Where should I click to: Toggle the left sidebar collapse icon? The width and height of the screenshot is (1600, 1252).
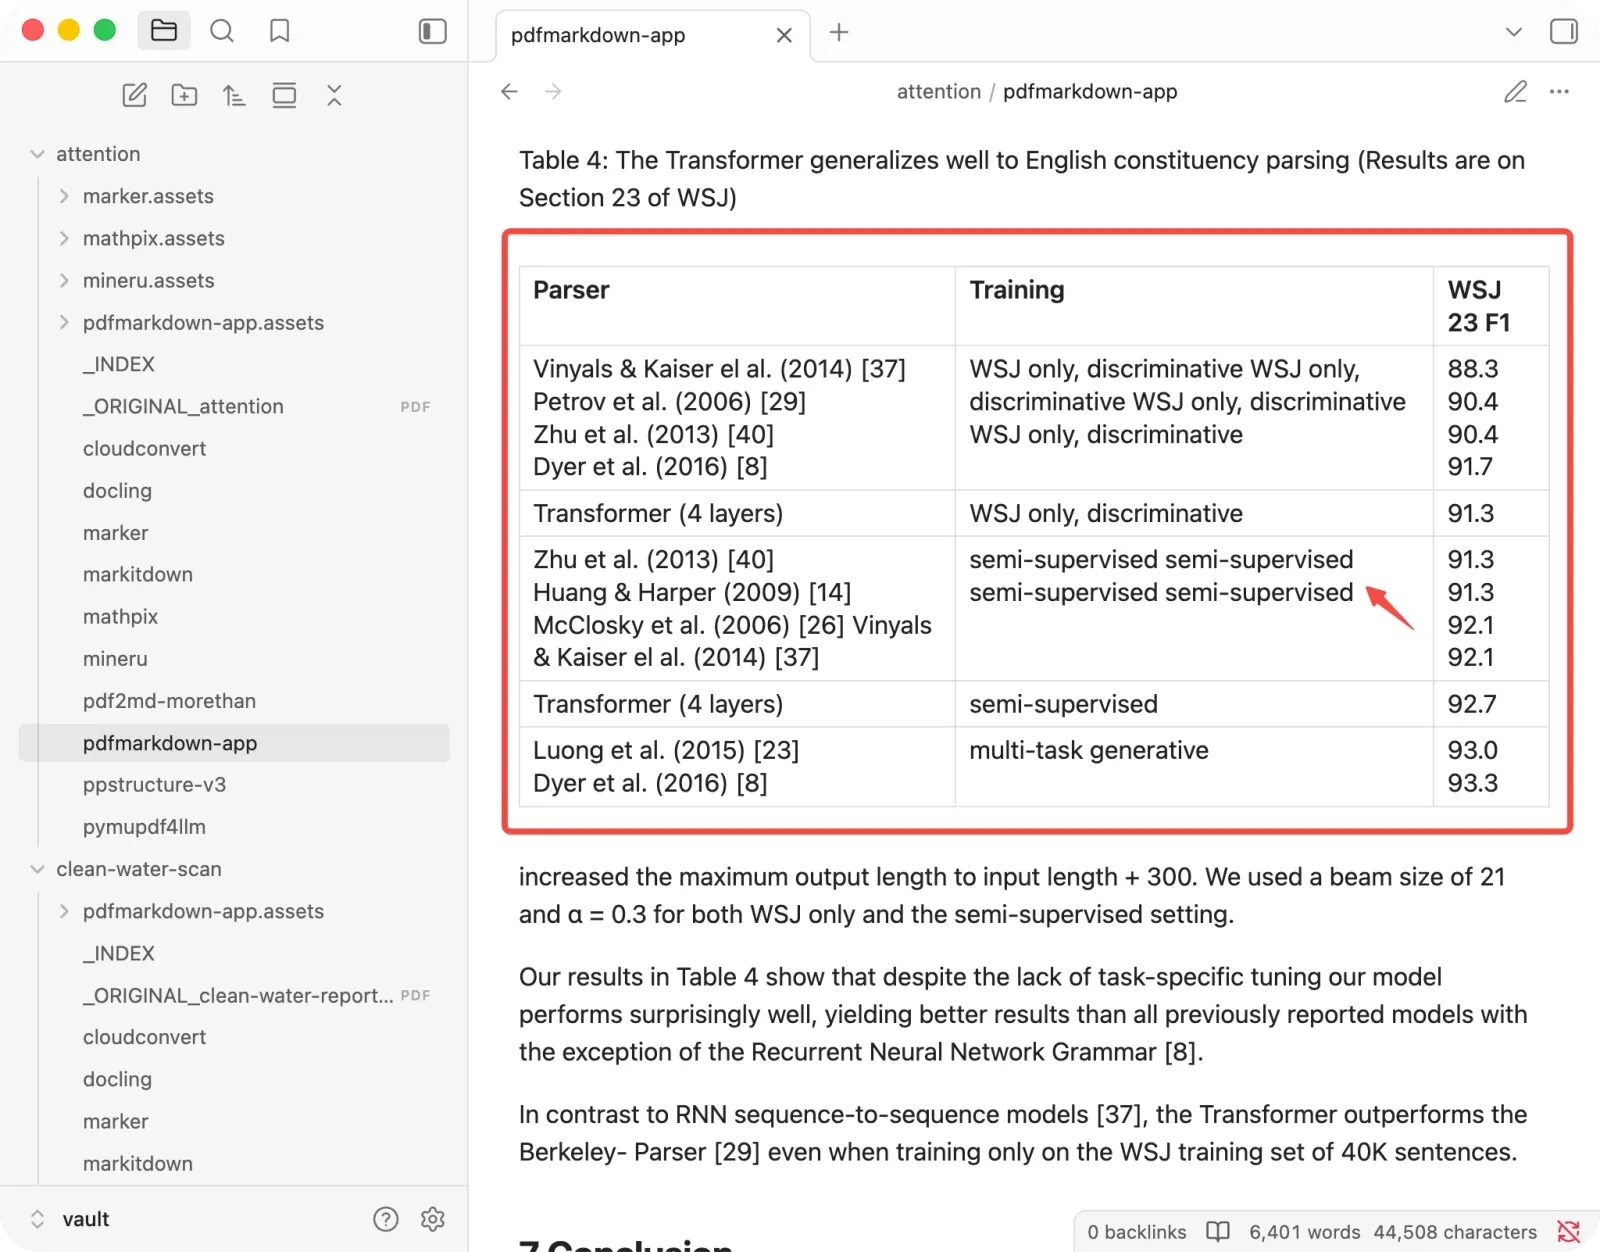click(432, 31)
